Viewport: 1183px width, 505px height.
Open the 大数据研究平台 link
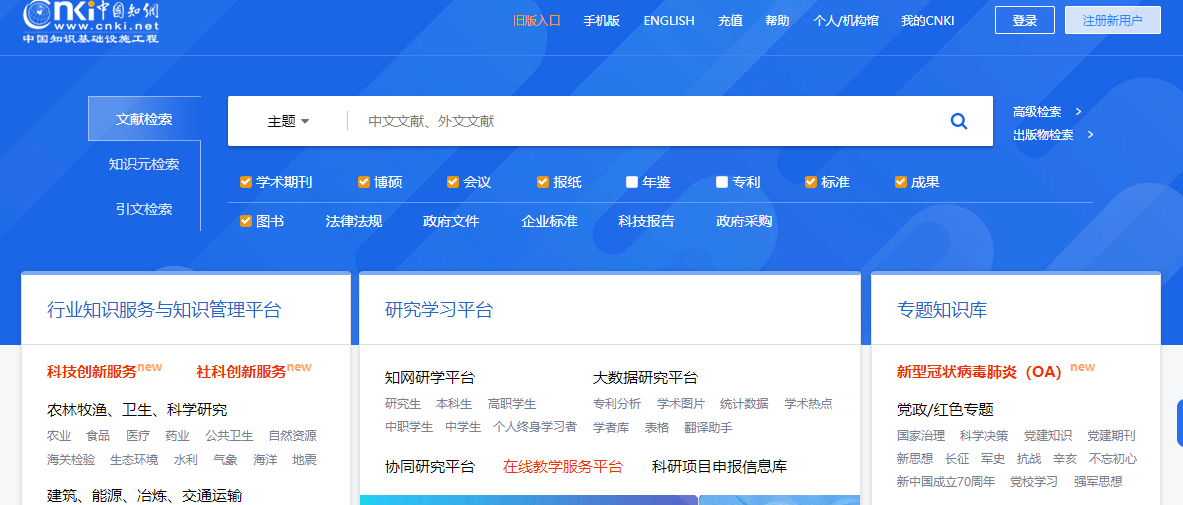click(x=645, y=377)
